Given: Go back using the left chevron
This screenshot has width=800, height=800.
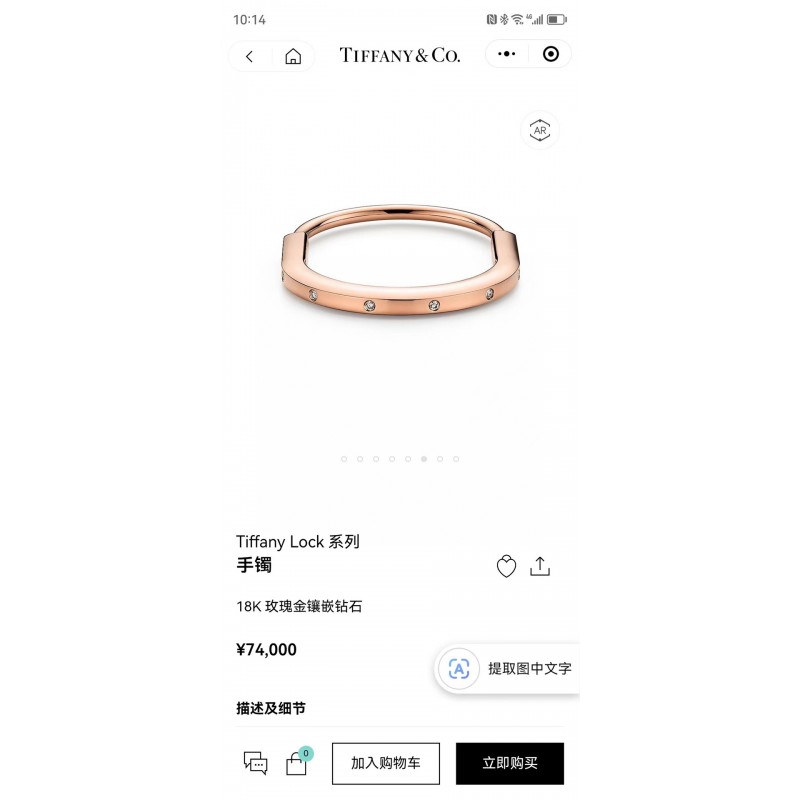Looking at the screenshot, I should 249,56.
